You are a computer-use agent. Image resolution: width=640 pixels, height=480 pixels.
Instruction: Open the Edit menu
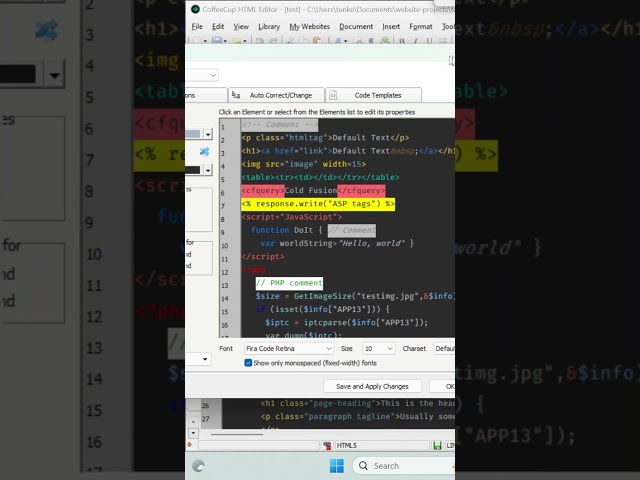(218, 27)
